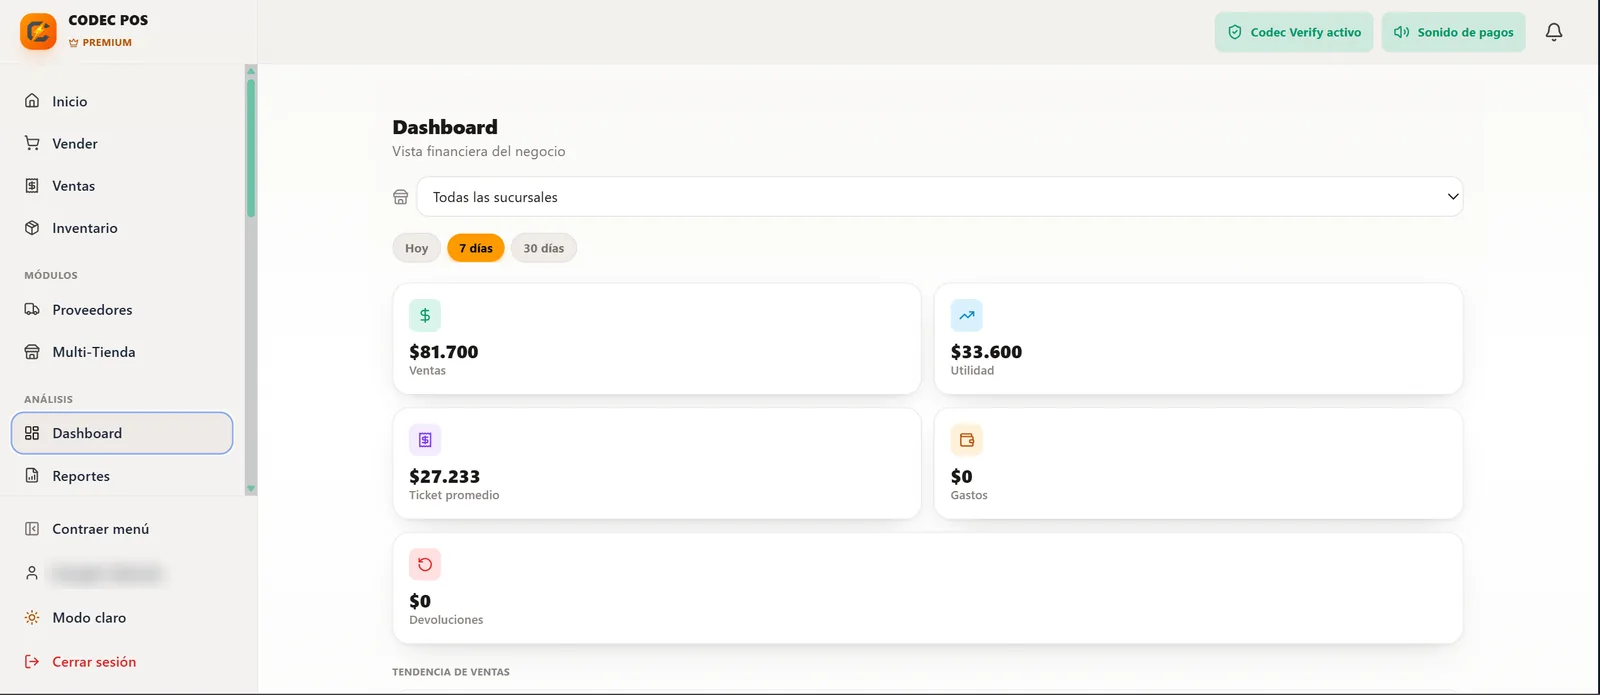Click the sidebar scrollbar thumb
The image size is (1600, 695).
251,147
